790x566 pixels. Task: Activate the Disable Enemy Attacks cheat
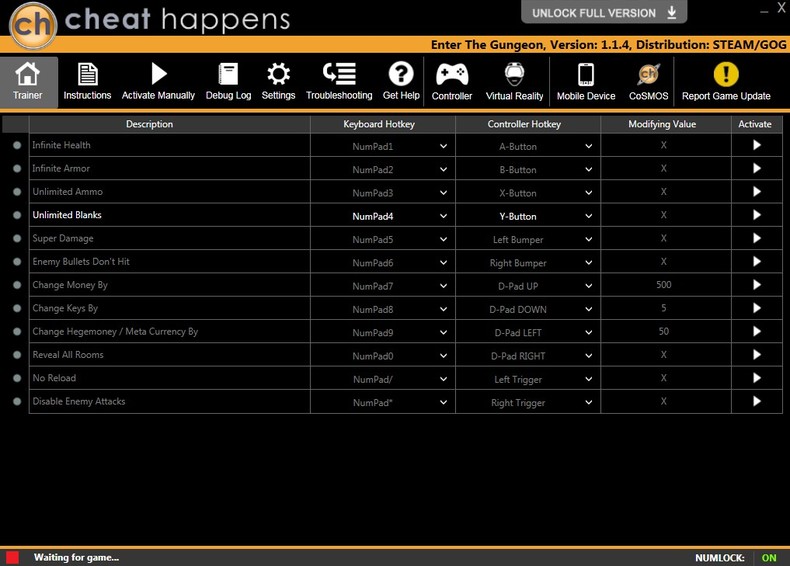coord(757,401)
